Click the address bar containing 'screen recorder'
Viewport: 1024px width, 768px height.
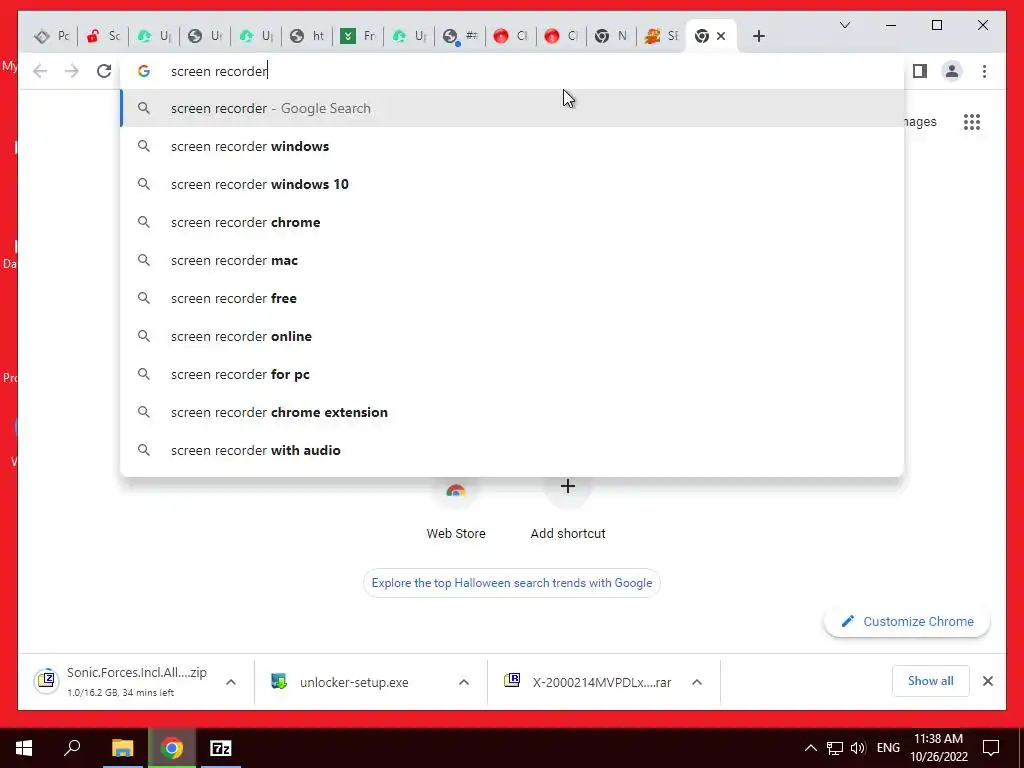[512, 71]
